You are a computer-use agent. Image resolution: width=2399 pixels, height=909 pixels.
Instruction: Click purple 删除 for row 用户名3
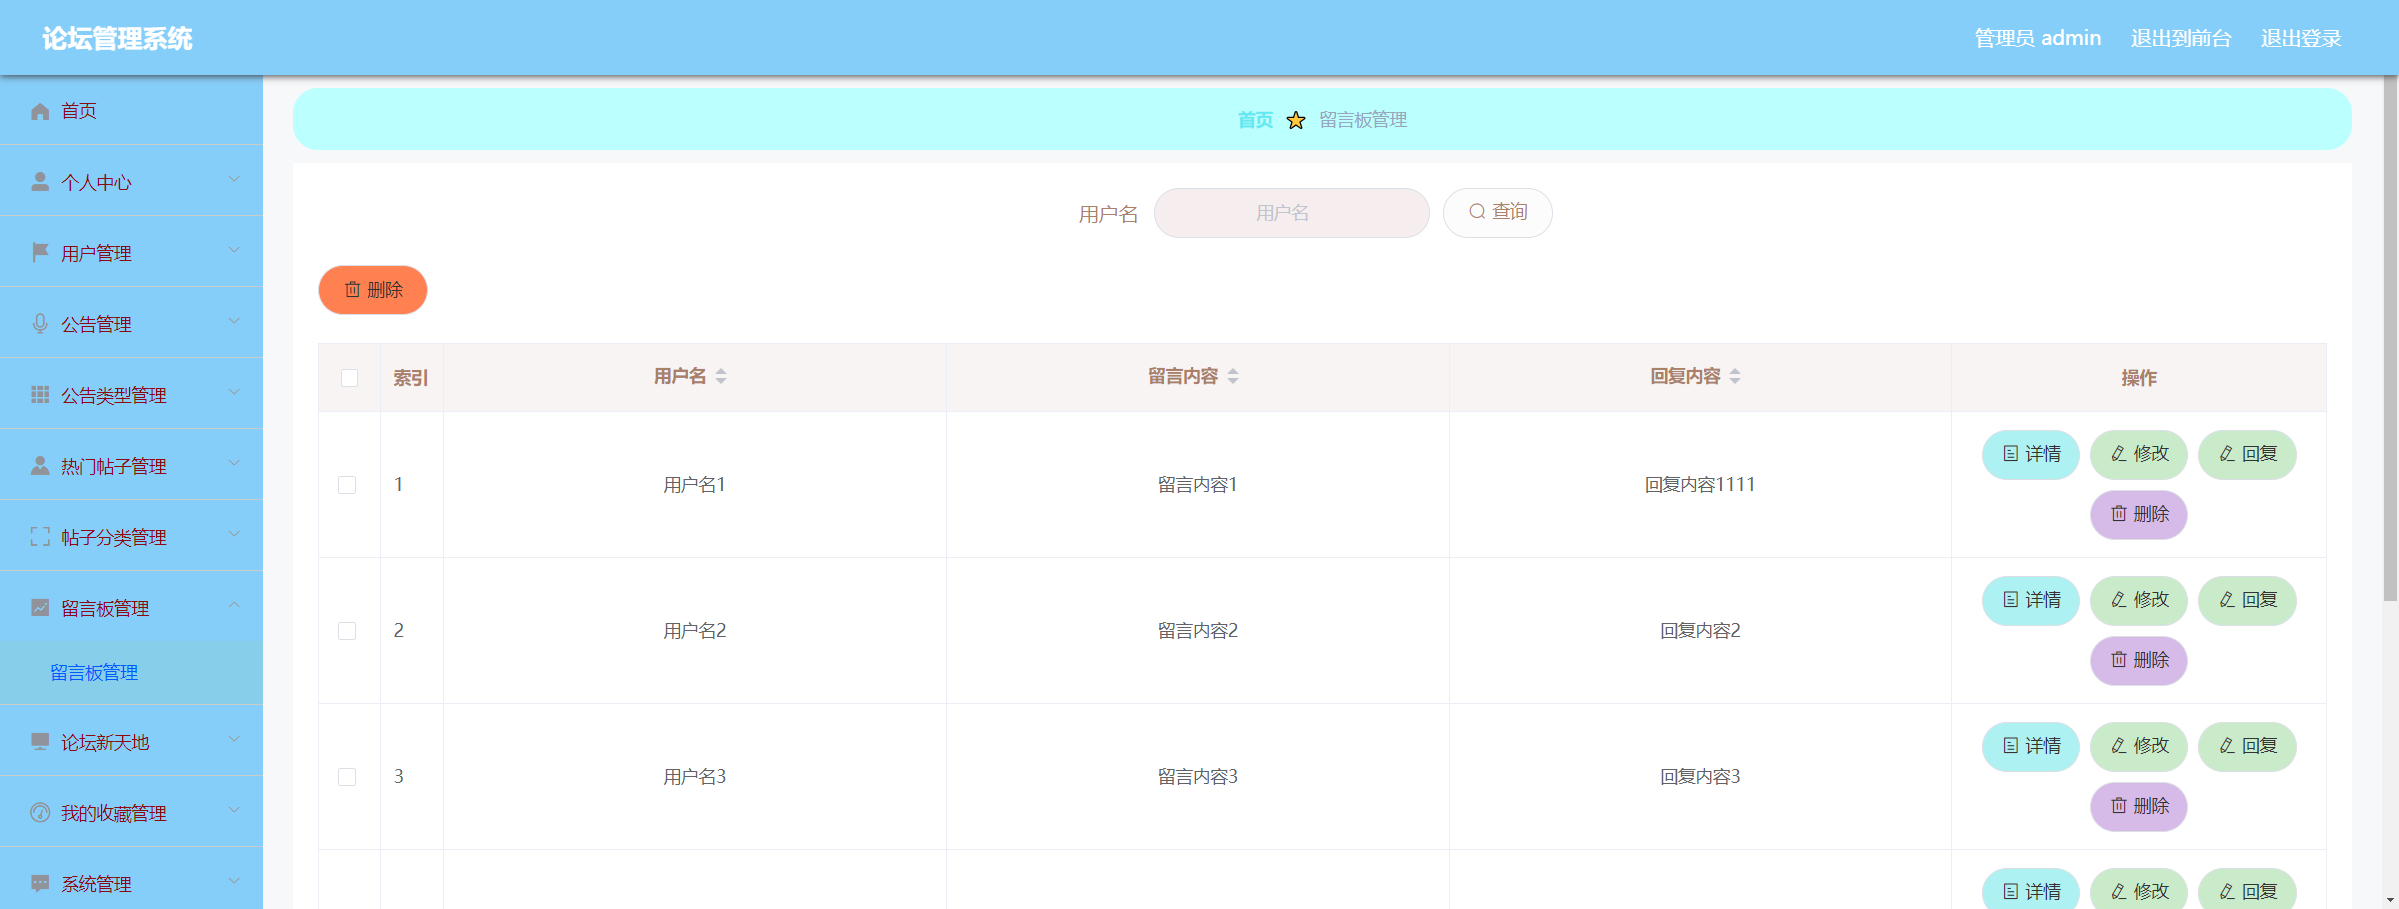(x=2139, y=807)
